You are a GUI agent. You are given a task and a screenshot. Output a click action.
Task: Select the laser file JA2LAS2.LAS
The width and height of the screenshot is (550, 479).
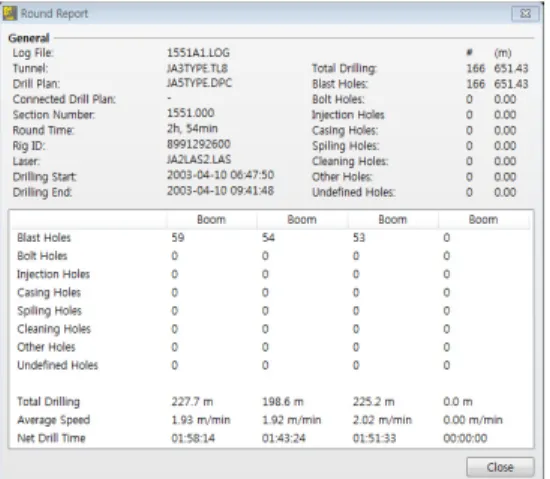tap(199, 160)
